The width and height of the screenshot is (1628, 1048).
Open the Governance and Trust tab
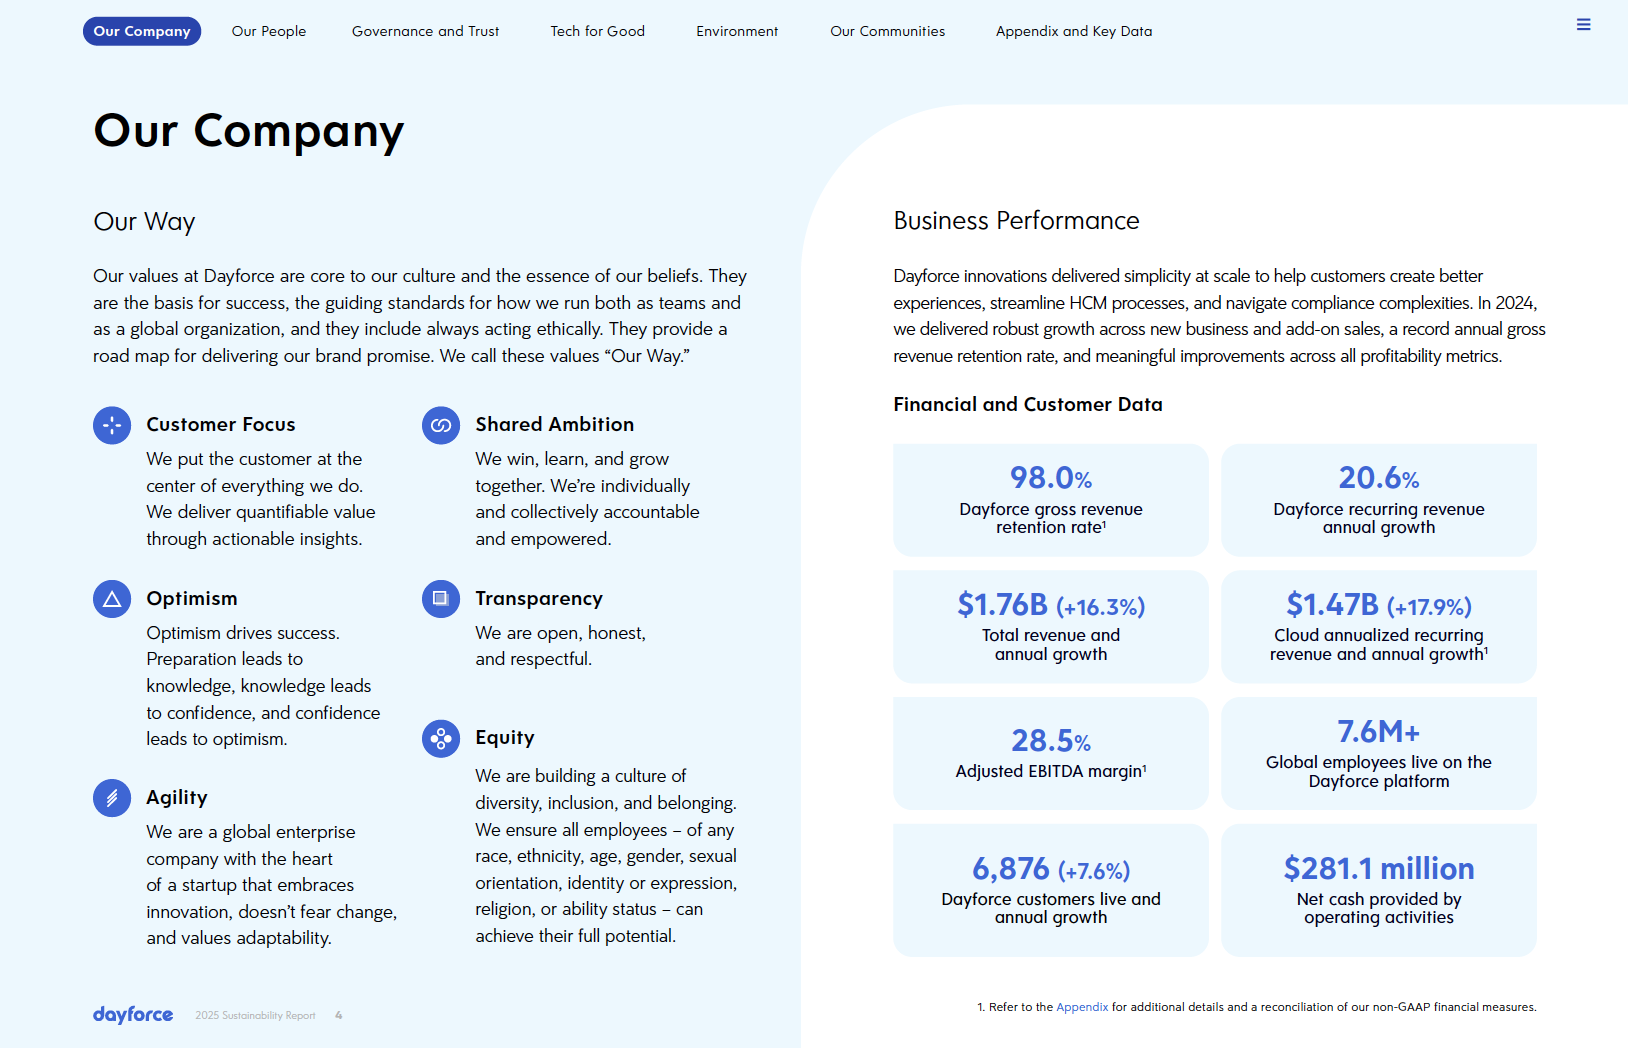[x=425, y=31]
